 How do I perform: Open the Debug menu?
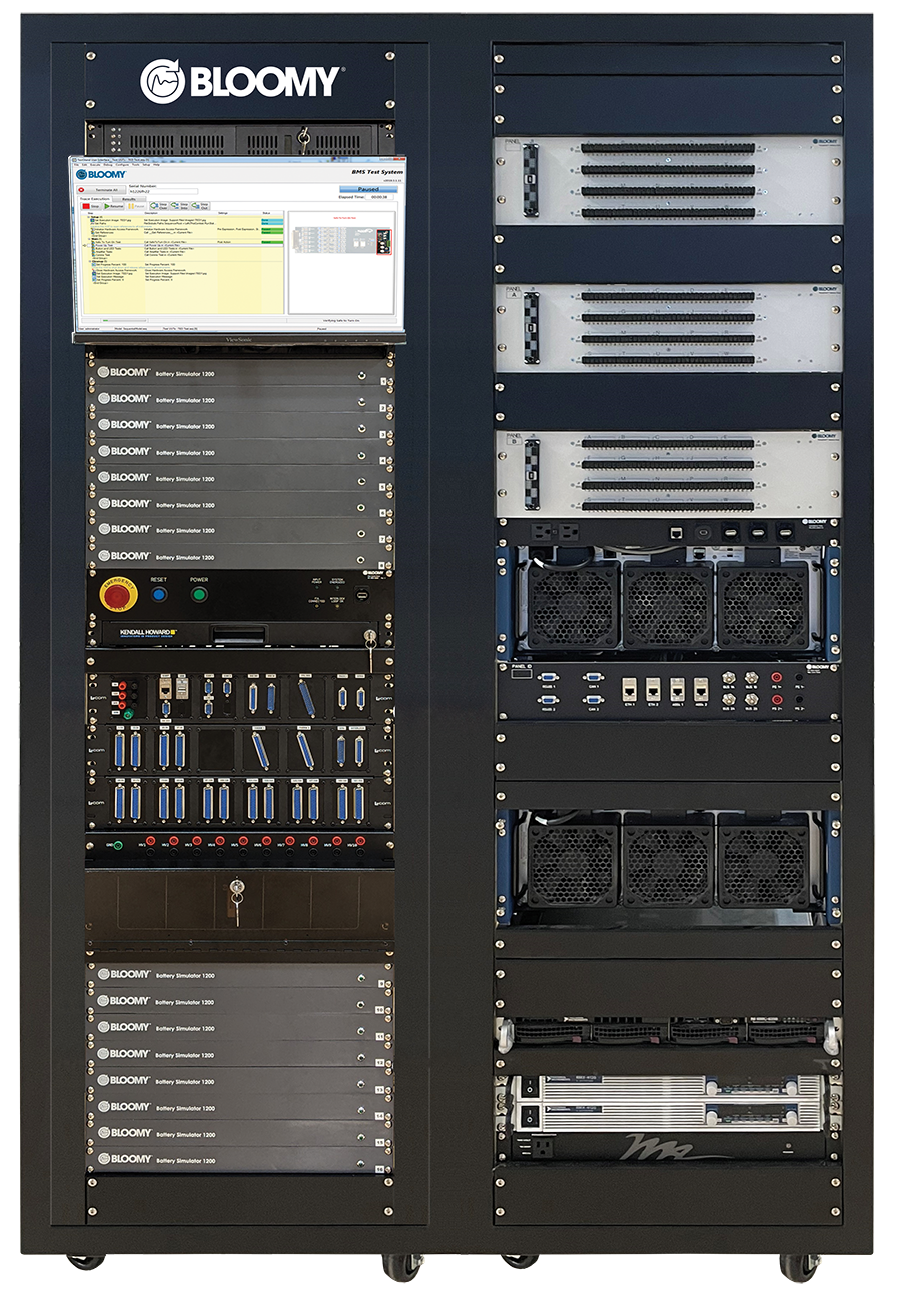108,164
